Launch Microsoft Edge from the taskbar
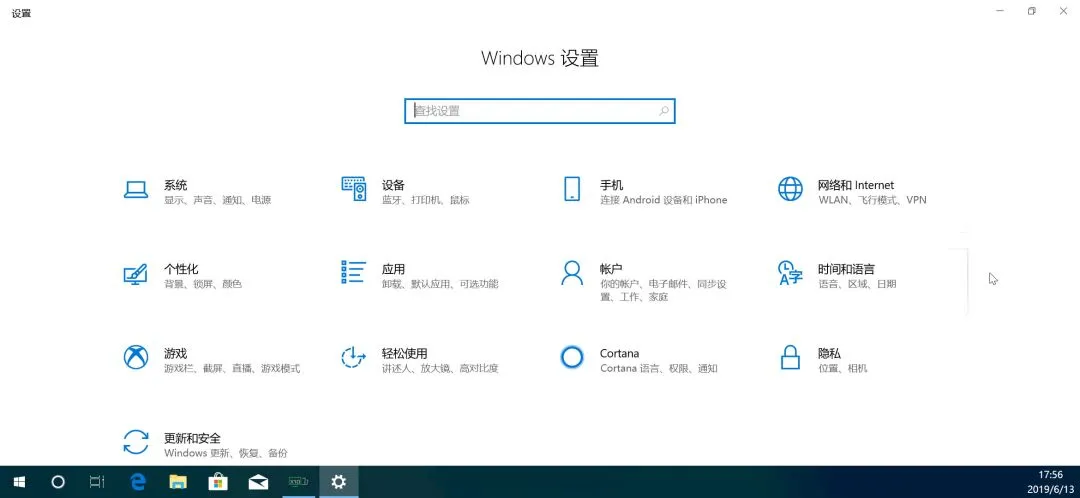Viewport: 1080px width, 498px height. [138, 481]
